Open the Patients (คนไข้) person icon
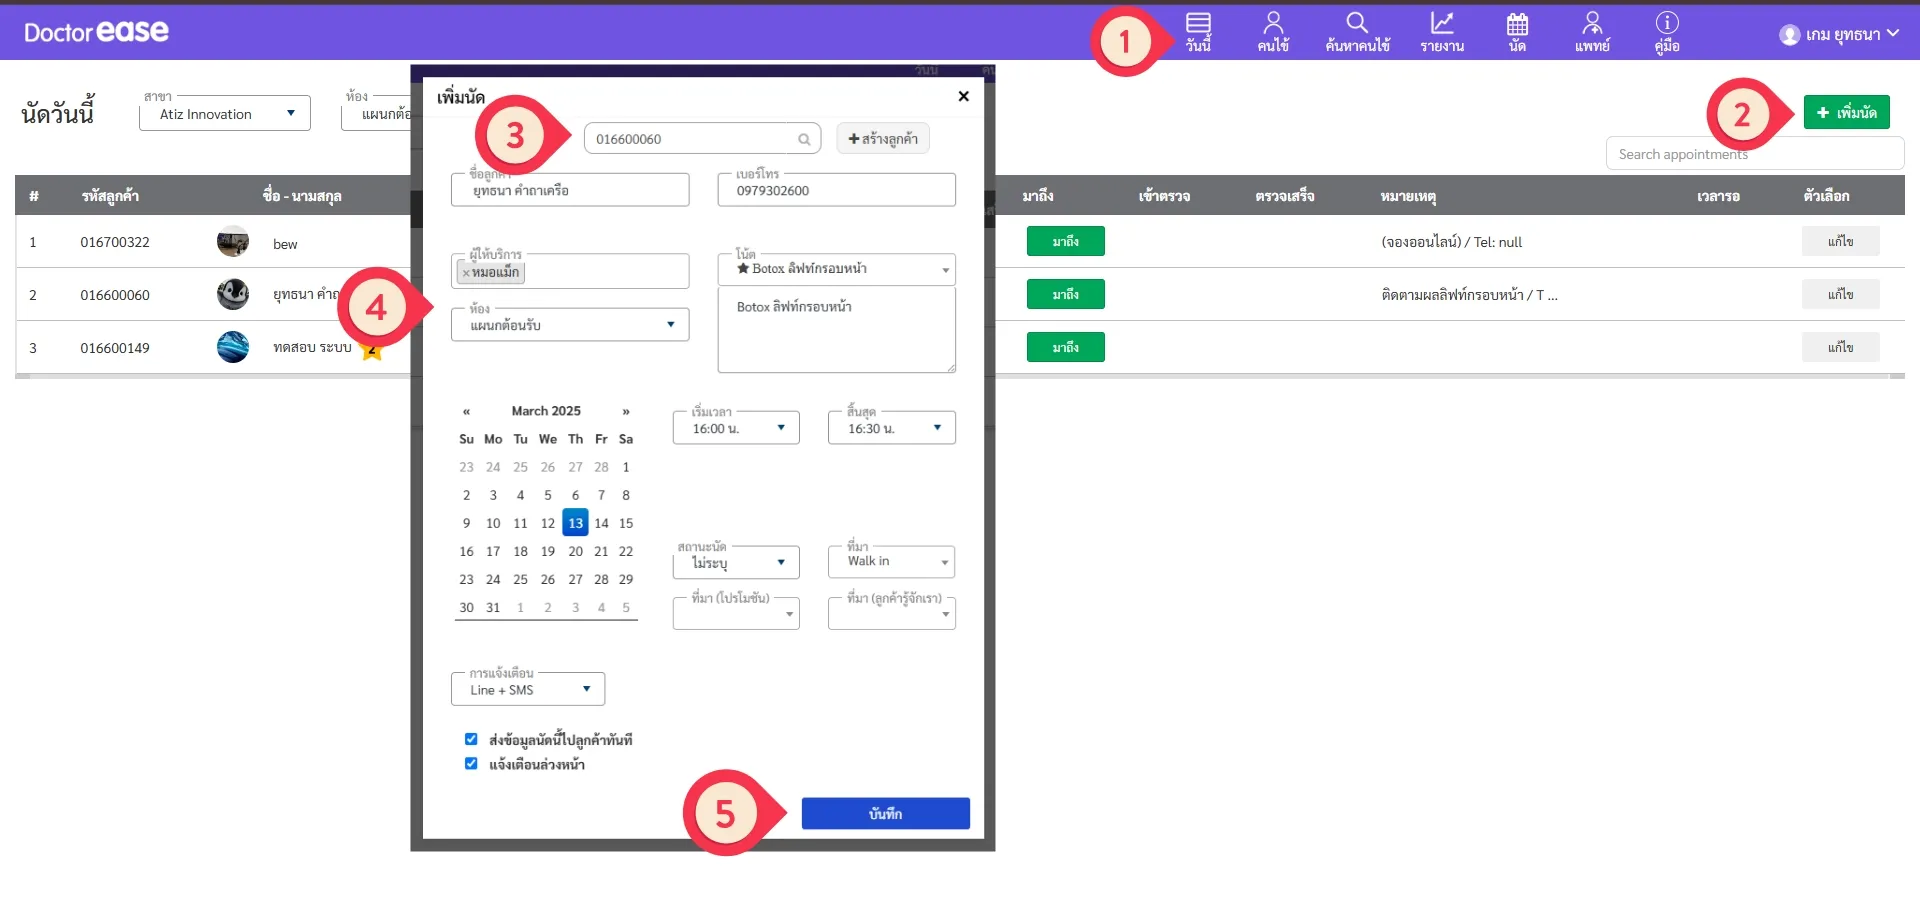 tap(1273, 24)
